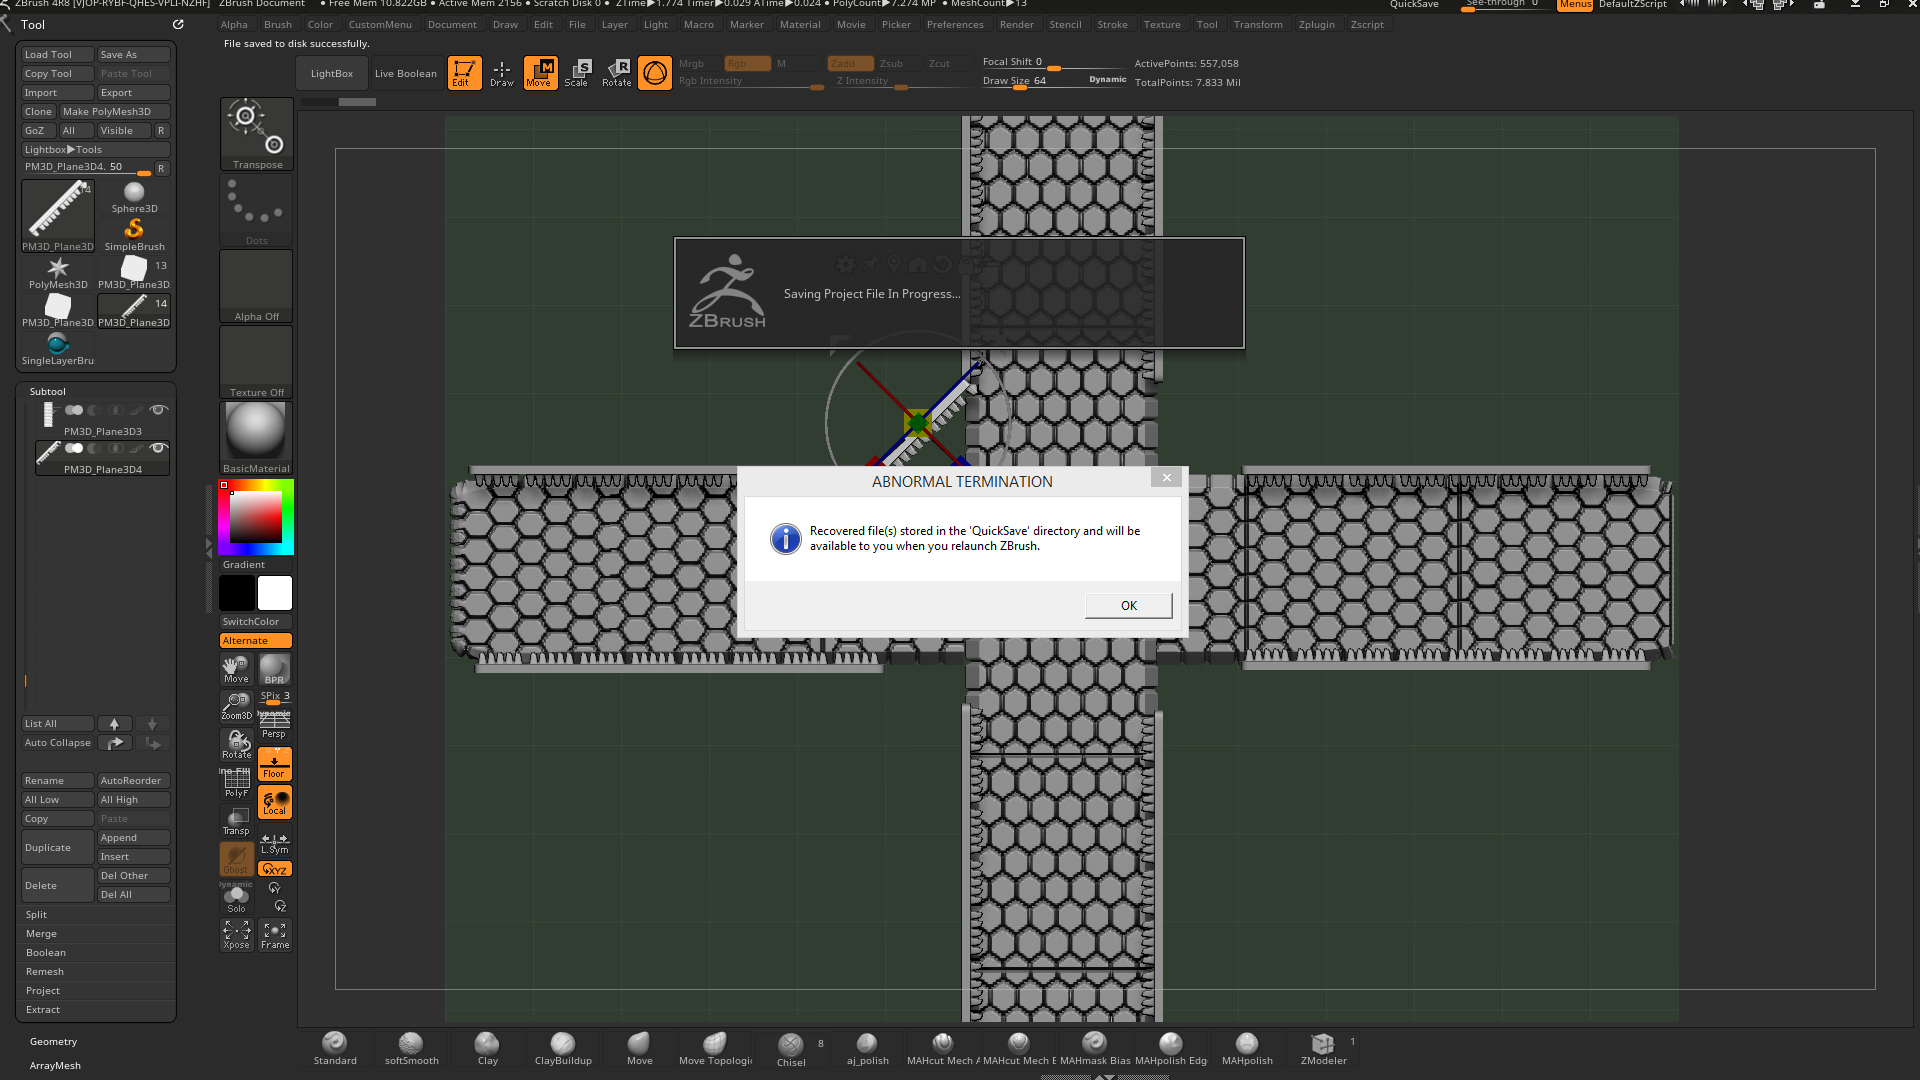This screenshot has width=1920, height=1080.
Task: Open the Zplugin menu
Action: (1316, 24)
